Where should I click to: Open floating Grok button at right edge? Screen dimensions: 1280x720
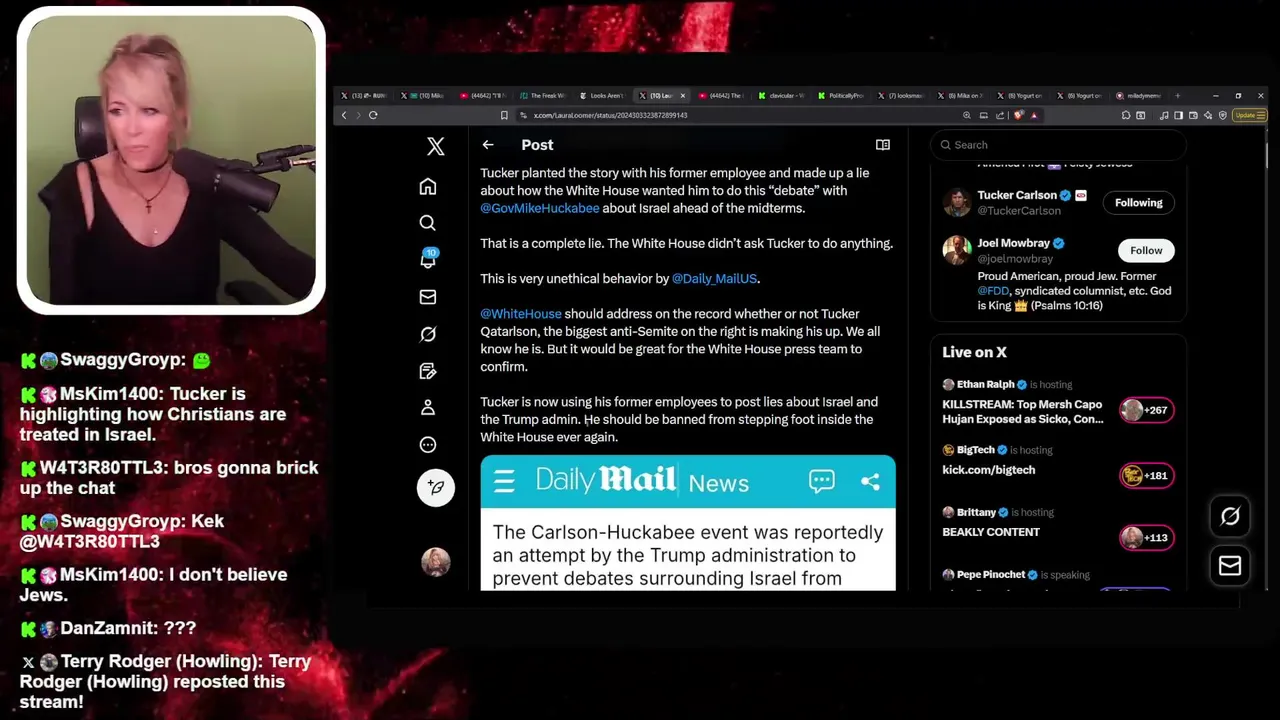click(x=1230, y=516)
